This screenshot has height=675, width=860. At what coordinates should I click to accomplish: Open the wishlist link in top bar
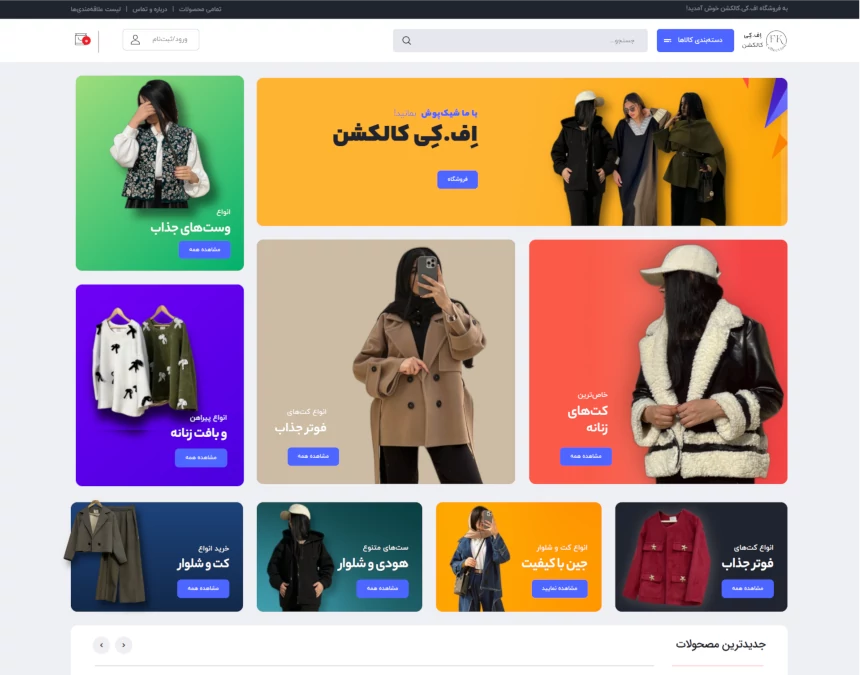(x=95, y=9)
